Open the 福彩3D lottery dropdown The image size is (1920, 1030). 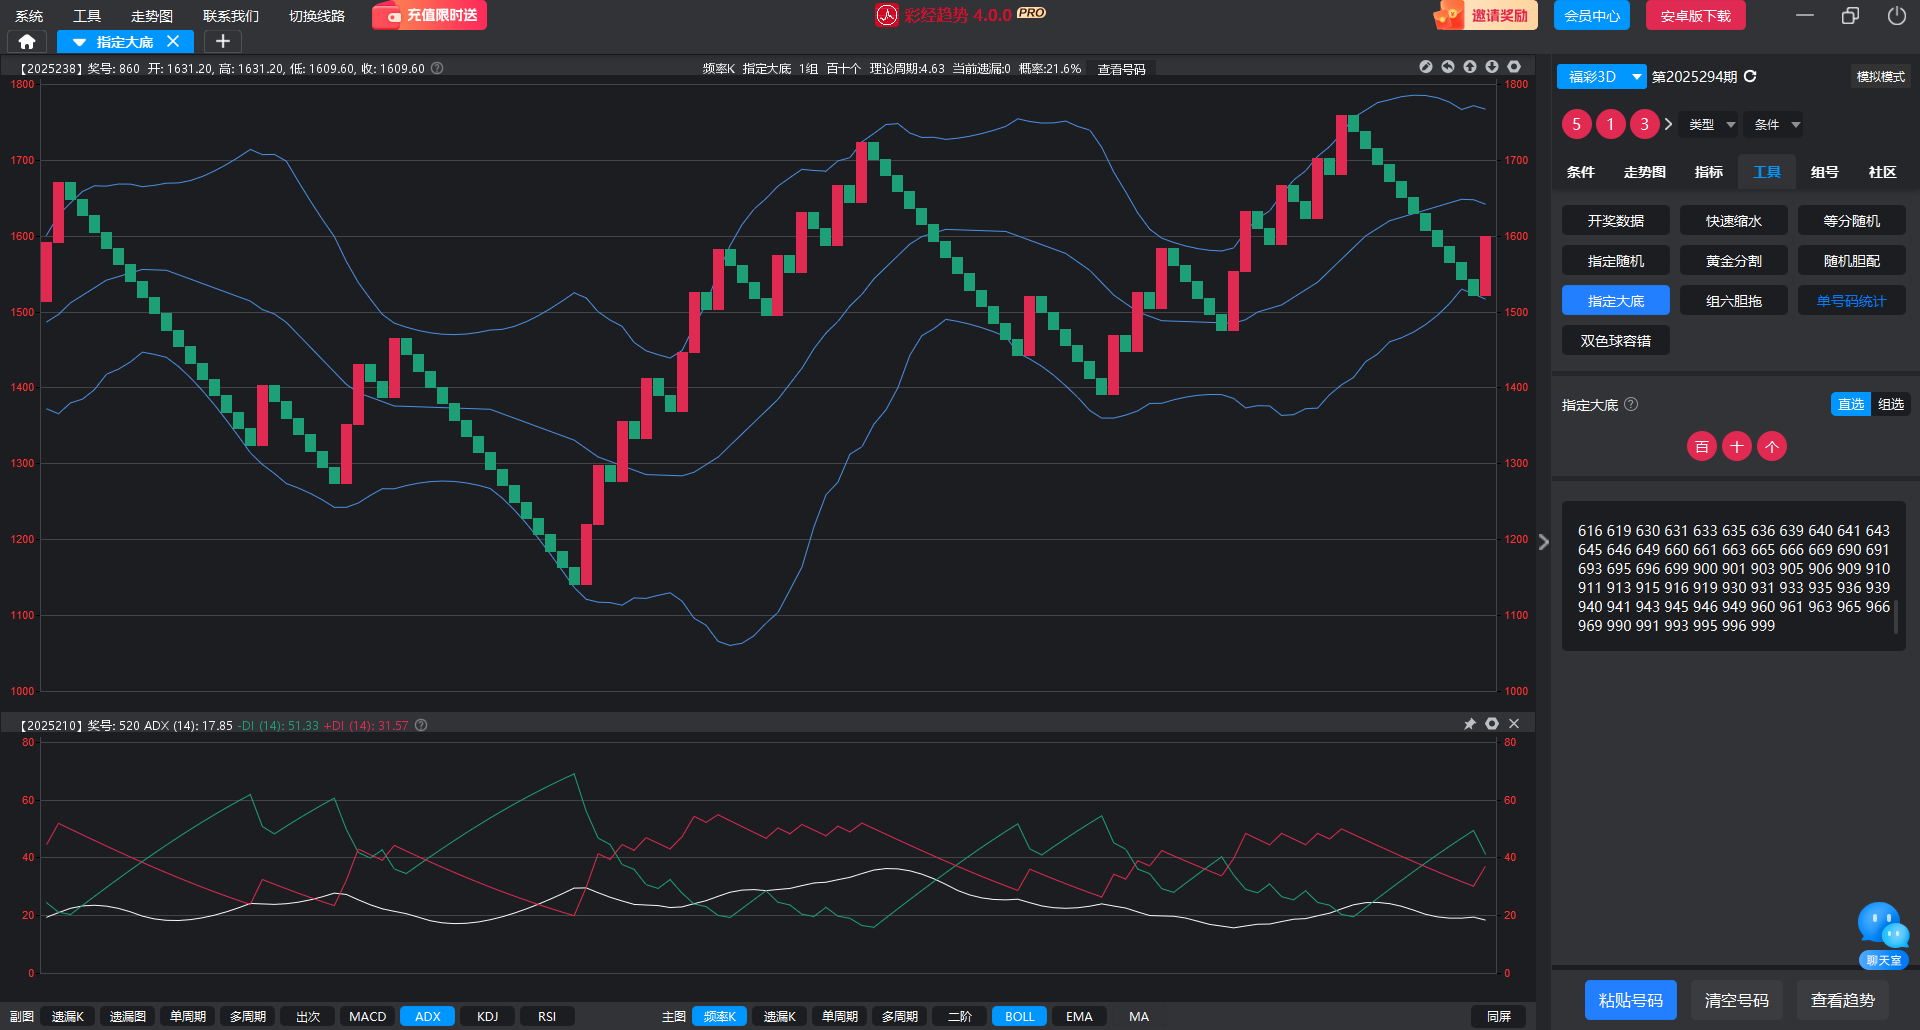coord(1602,77)
